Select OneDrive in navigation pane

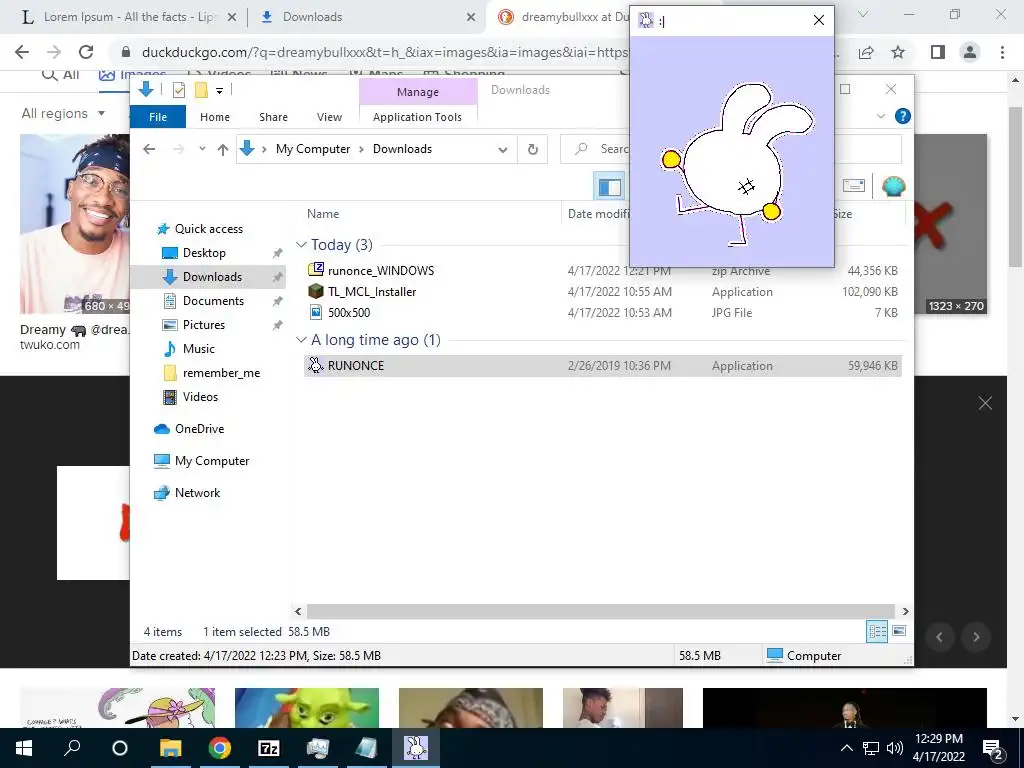(x=199, y=429)
